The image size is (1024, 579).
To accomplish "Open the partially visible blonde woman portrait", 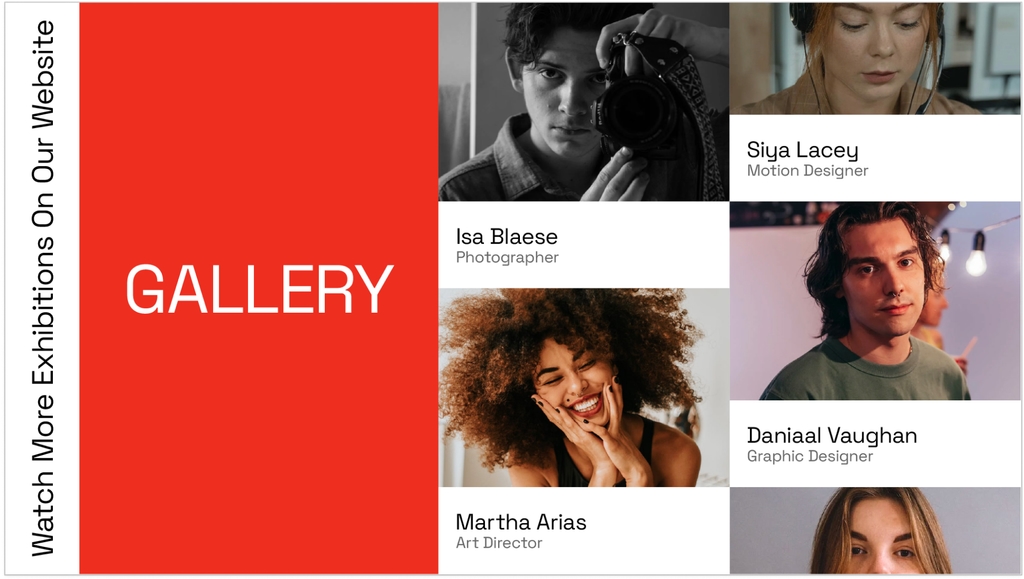I will 875,531.
